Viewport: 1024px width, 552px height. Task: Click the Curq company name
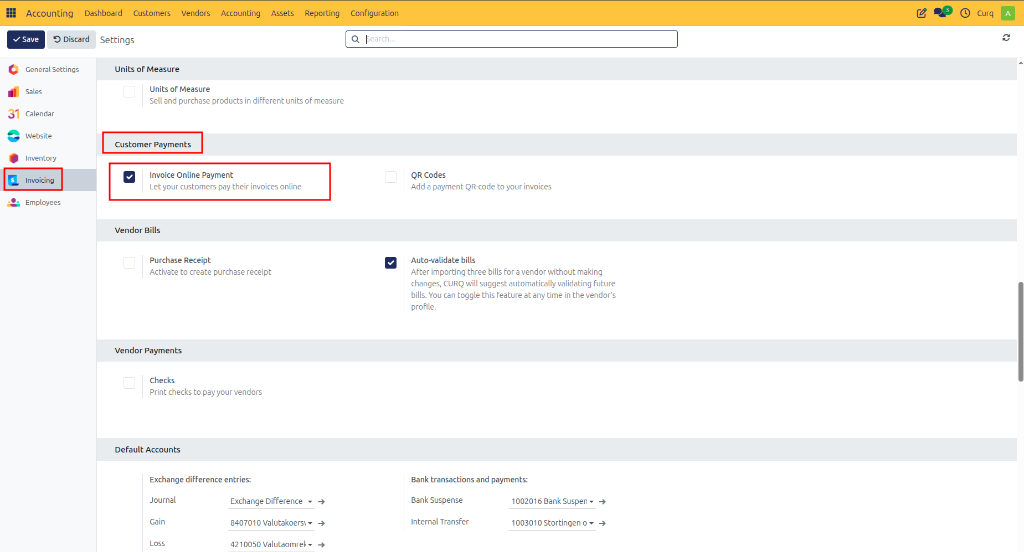click(985, 13)
